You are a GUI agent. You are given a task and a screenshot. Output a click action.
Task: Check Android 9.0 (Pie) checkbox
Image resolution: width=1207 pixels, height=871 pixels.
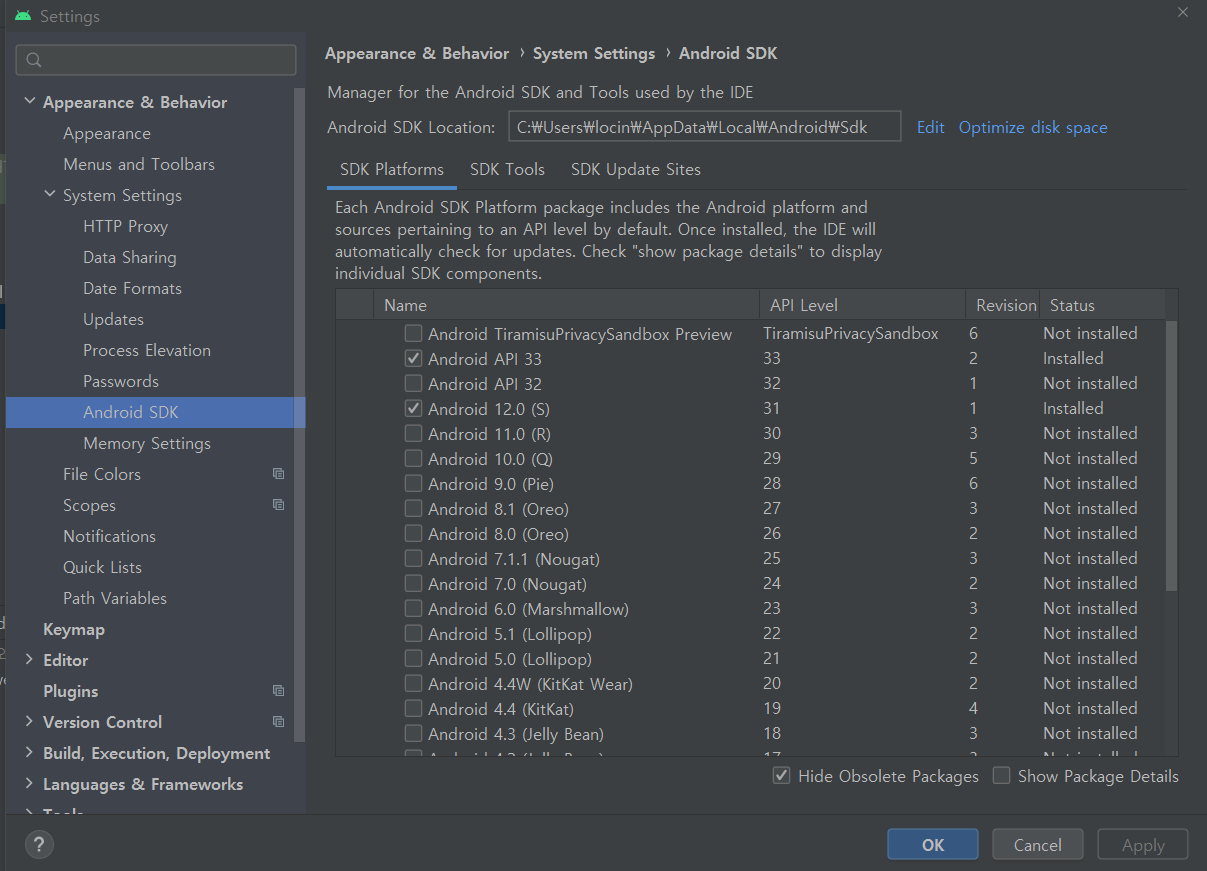click(413, 484)
